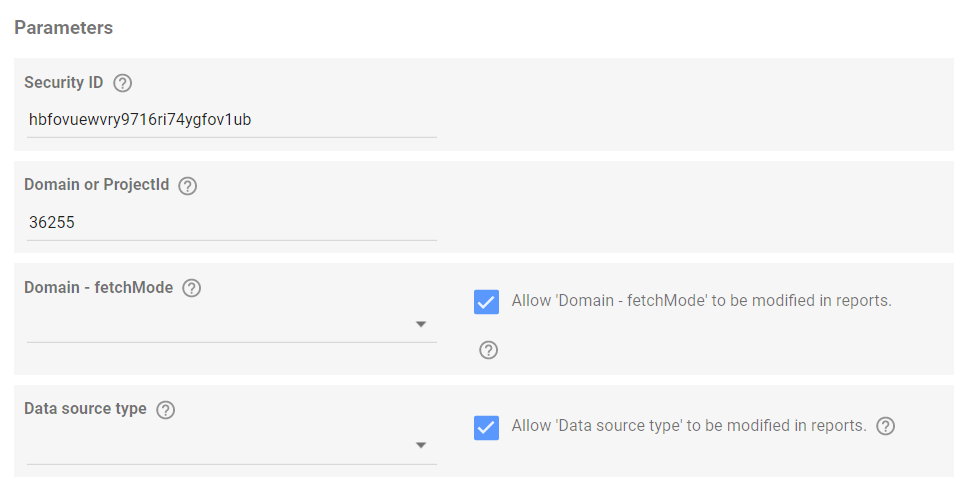Open help tooltip for Domain or ProjectId
The height and width of the screenshot is (489, 966).
pos(188,186)
